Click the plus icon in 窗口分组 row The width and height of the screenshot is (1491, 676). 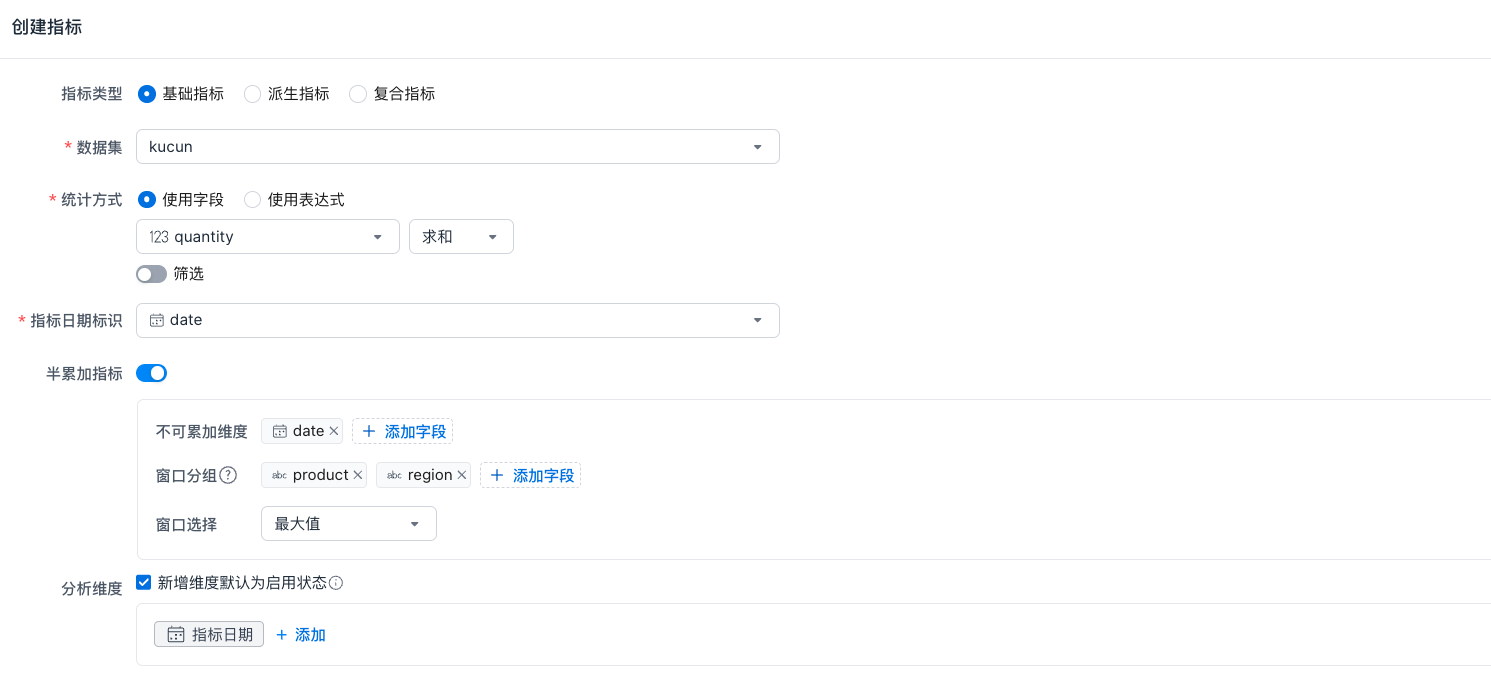497,475
